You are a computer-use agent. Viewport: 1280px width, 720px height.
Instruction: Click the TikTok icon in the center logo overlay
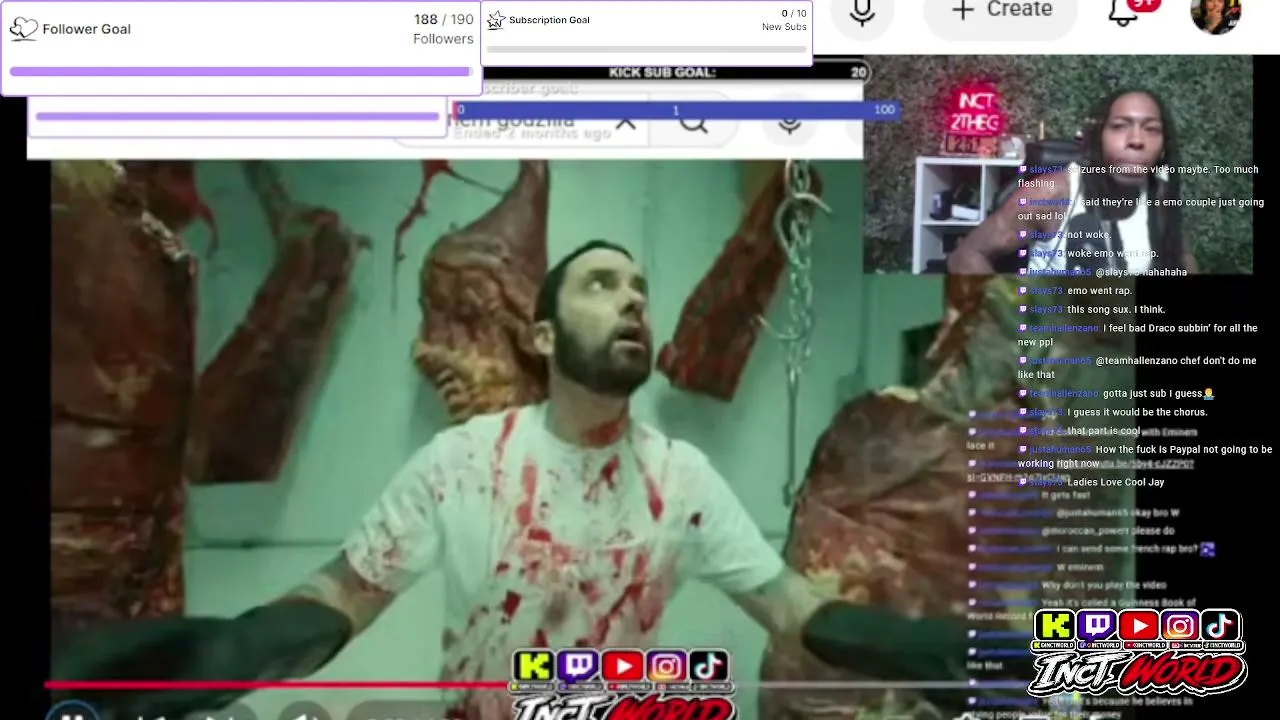pyautogui.click(x=709, y=667)
